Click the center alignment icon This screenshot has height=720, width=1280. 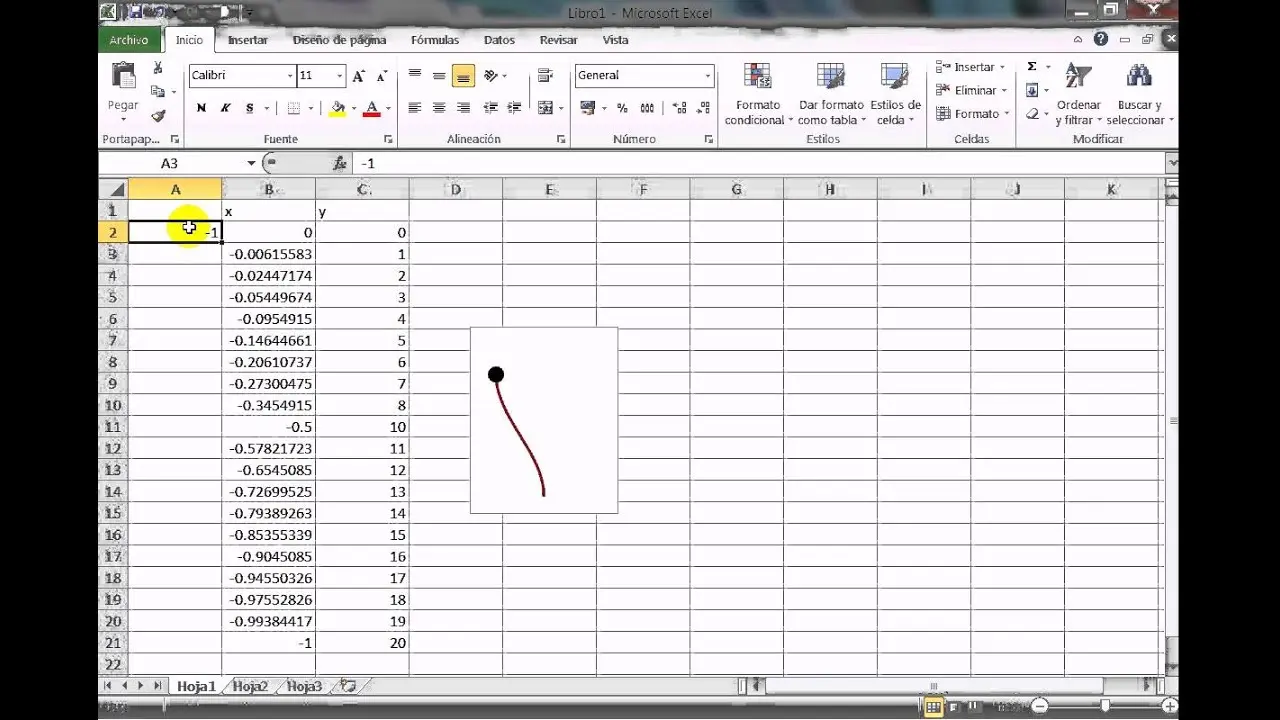coord(438,107)
